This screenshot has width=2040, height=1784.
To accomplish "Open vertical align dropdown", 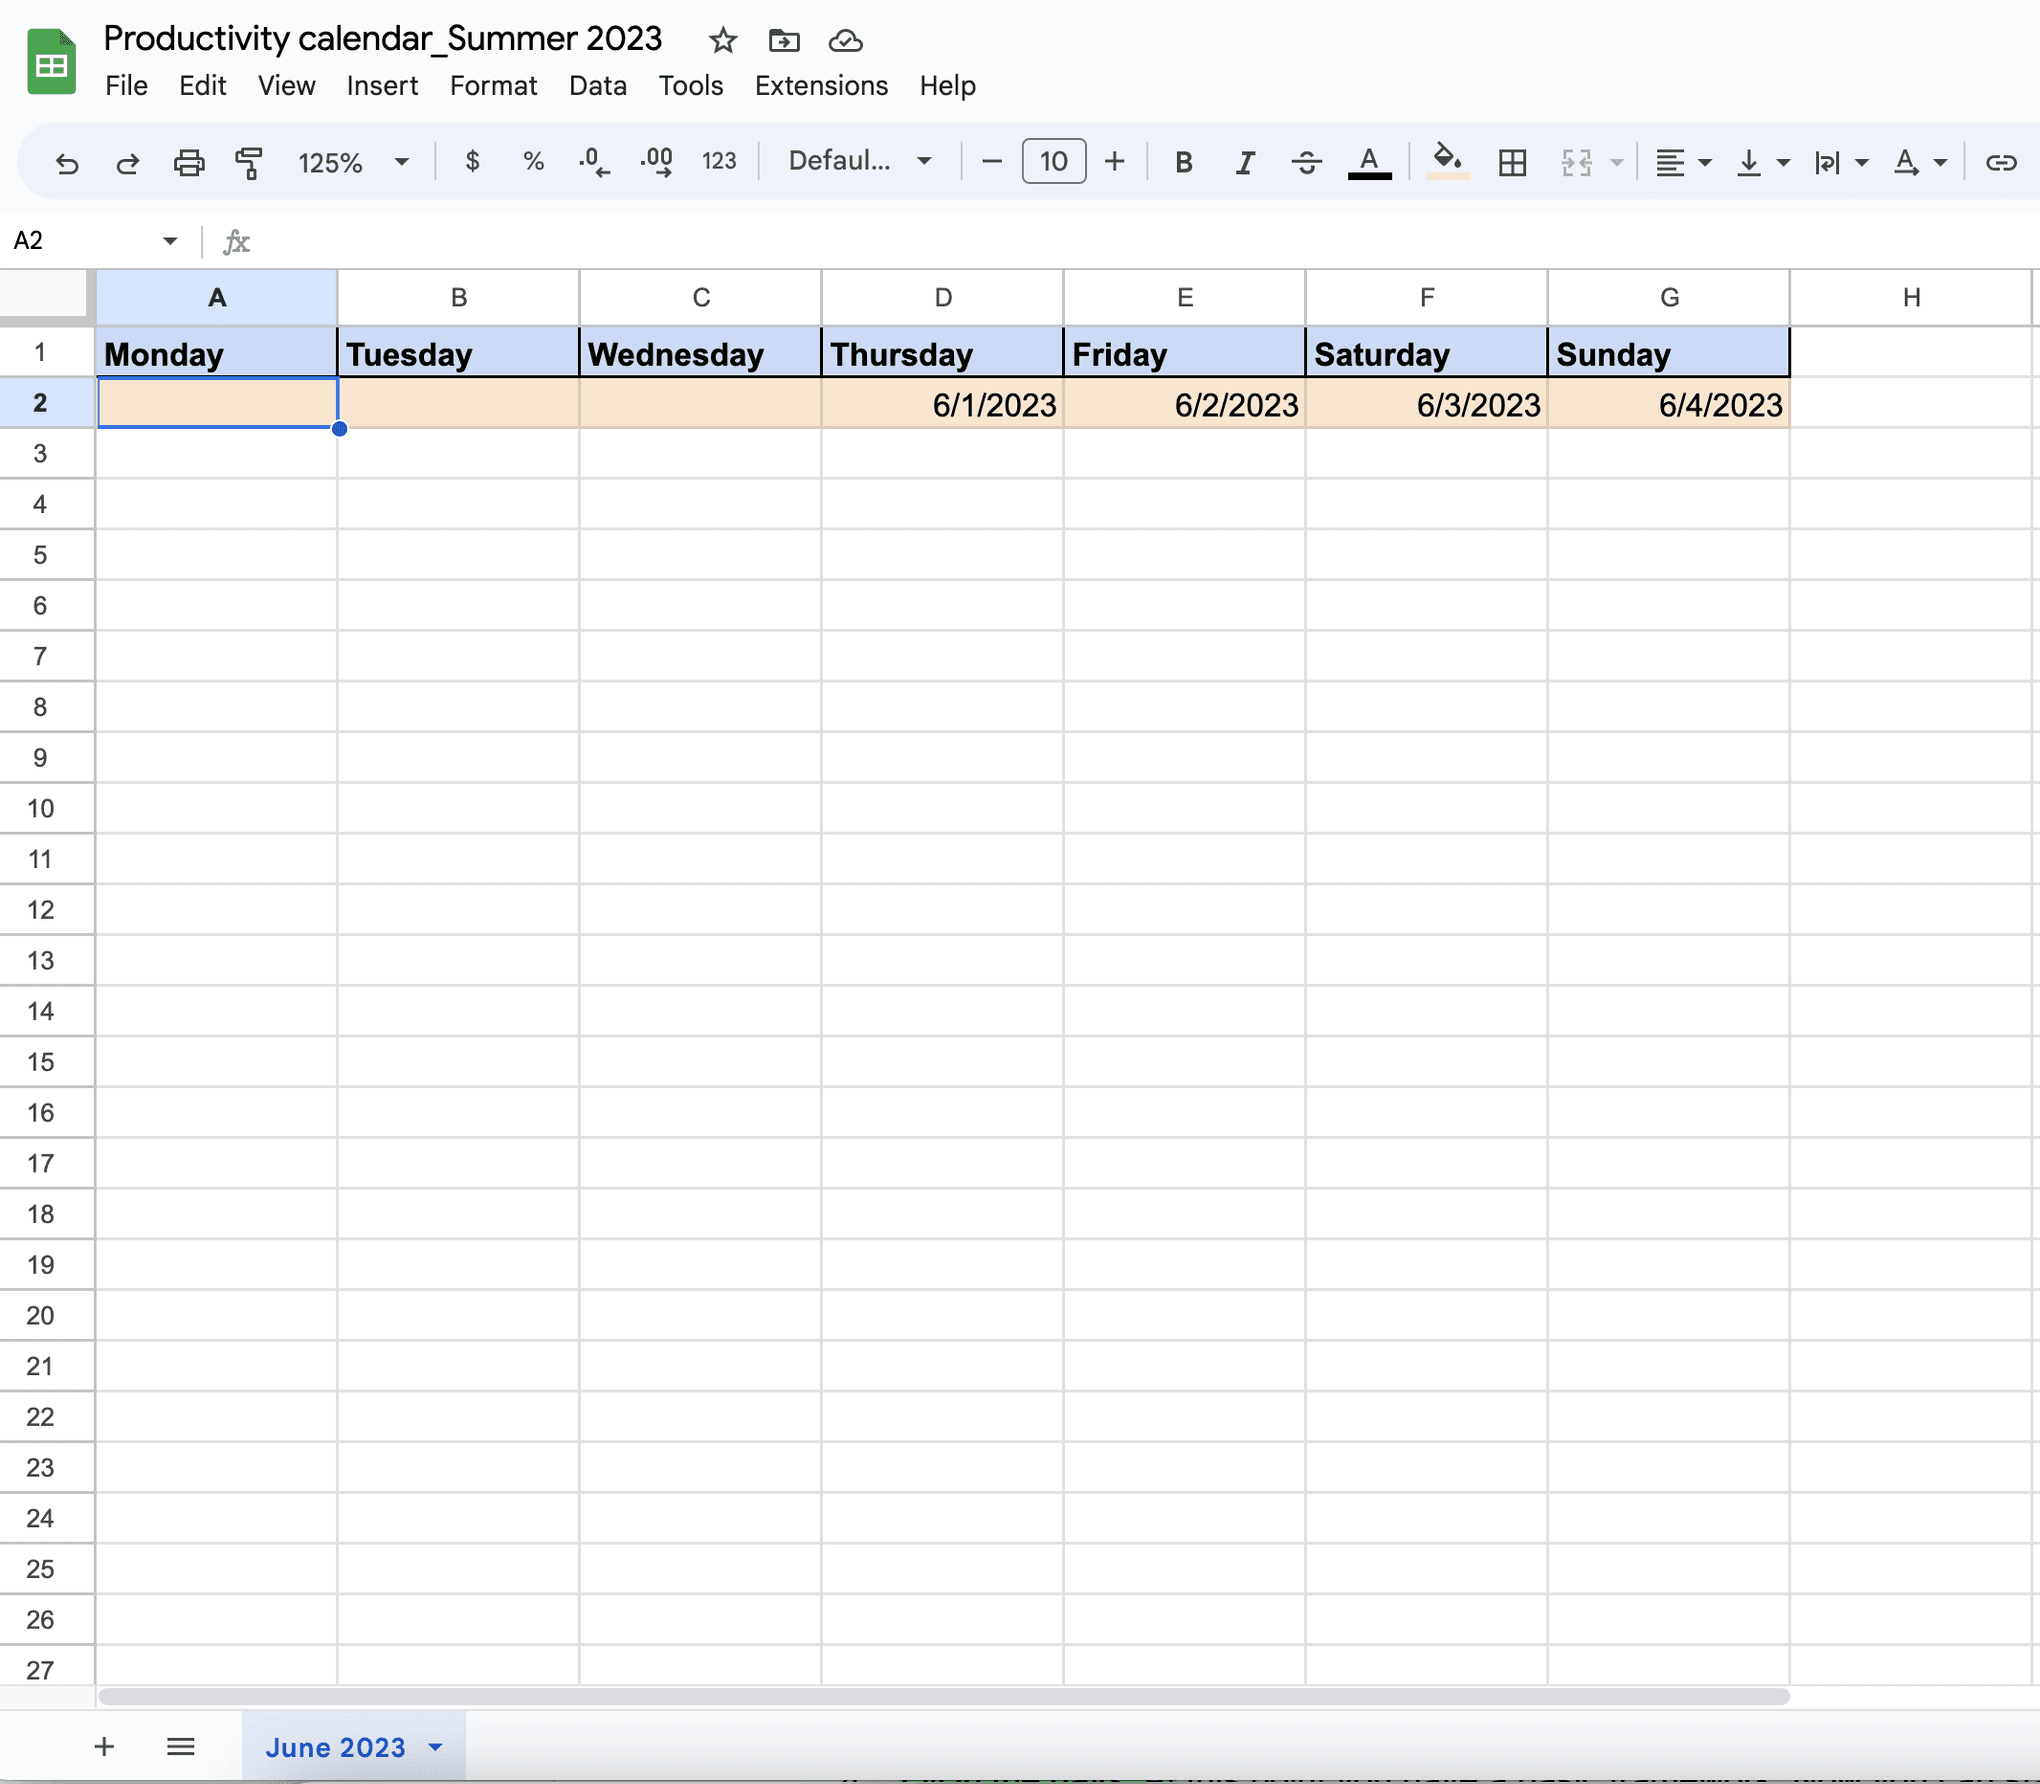I will point(1761,162).
